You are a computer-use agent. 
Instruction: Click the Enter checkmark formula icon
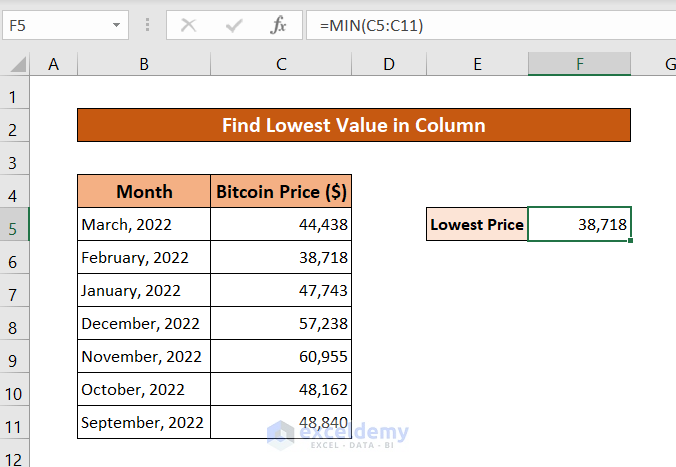pyautogui.click(x=234, y=25)
